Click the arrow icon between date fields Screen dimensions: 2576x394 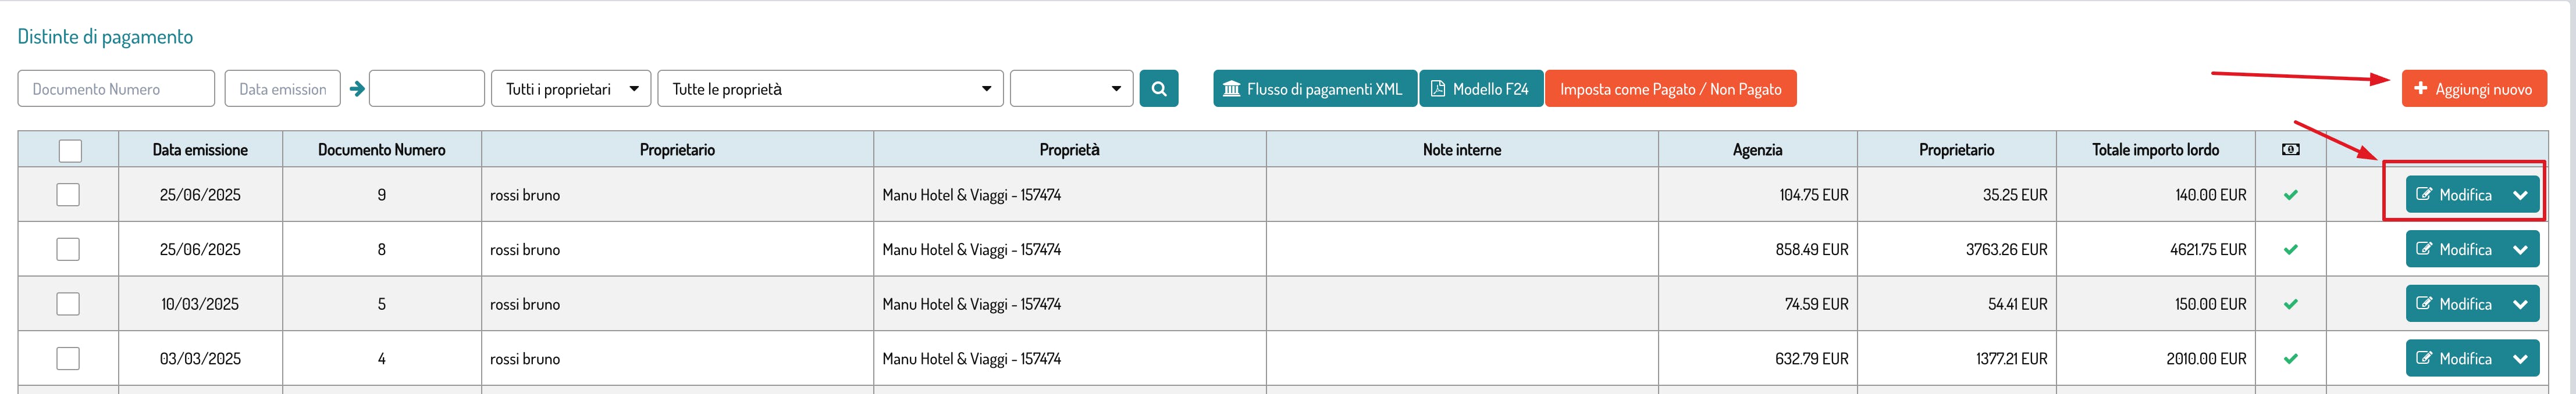coord(356,89)
